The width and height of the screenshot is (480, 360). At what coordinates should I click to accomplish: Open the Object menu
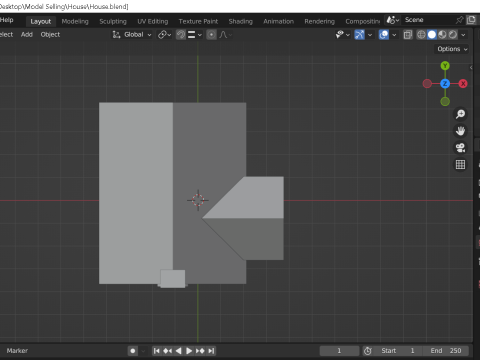pos(50,35)
